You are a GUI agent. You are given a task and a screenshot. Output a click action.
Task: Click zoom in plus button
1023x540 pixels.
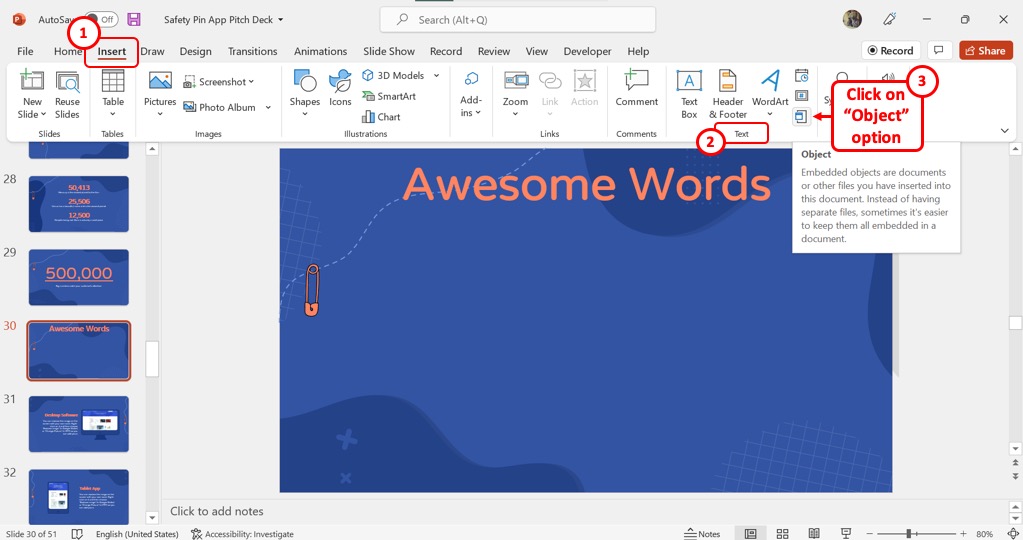pyautogui.click(x=963, y=533)
